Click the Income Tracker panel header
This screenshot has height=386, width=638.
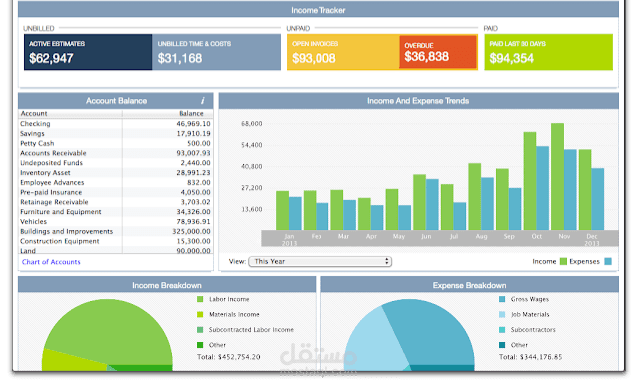tap(318, 10)
